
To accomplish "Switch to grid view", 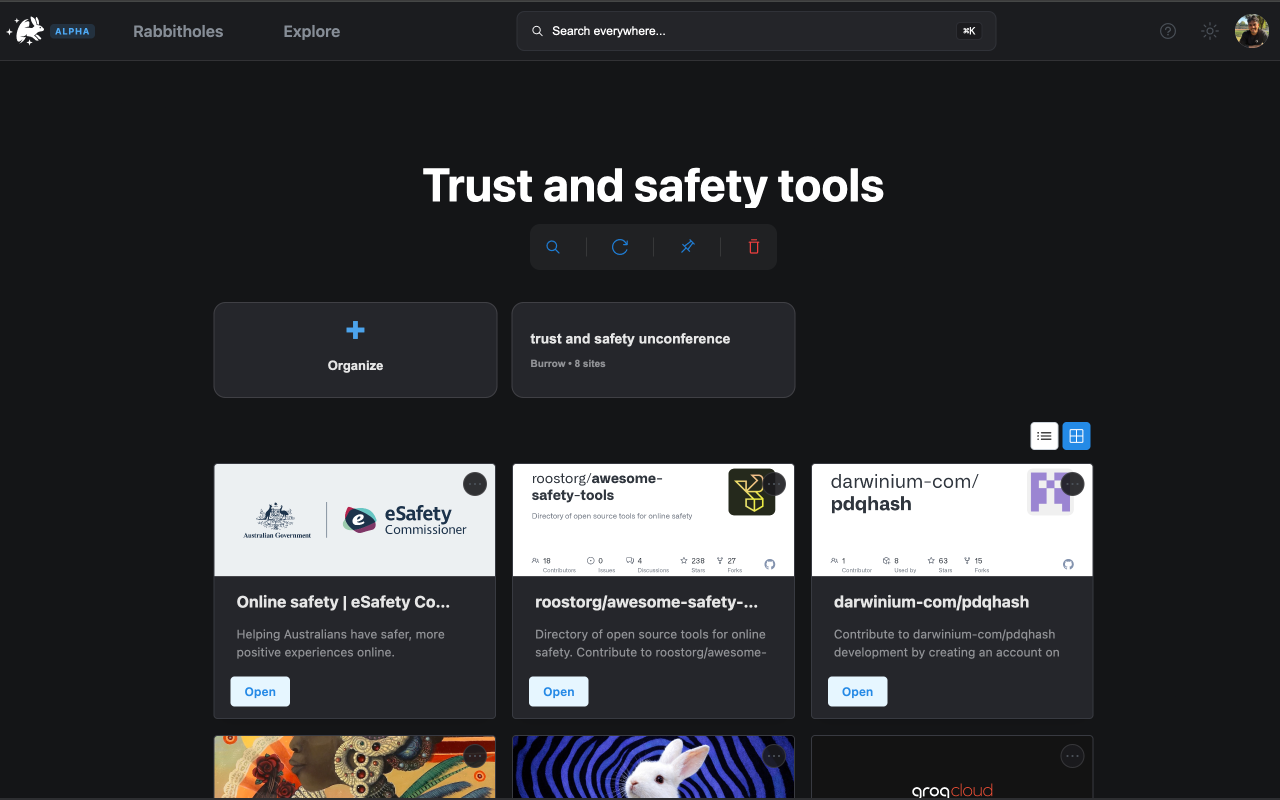I will coord(1076,436).
